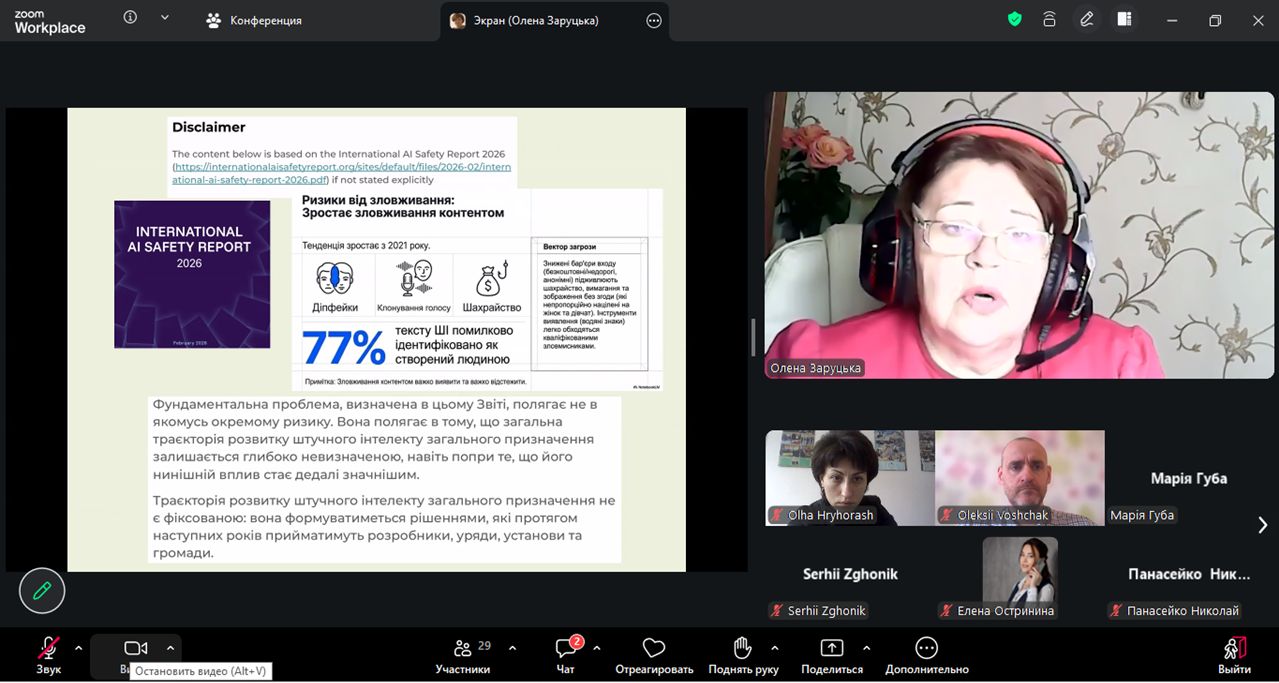Click the green encryption shield icon
The image size is (1279, 683).
1014,19
